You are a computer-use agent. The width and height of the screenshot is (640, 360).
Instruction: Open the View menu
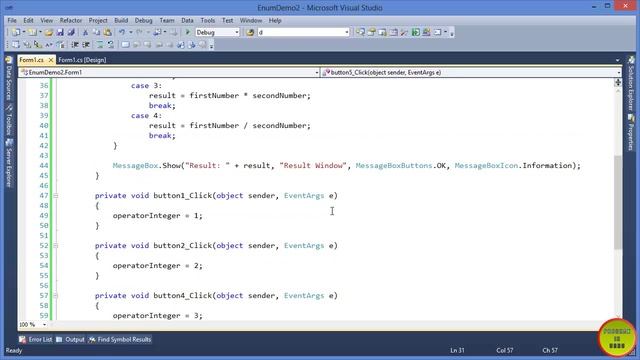pos(46,20)
